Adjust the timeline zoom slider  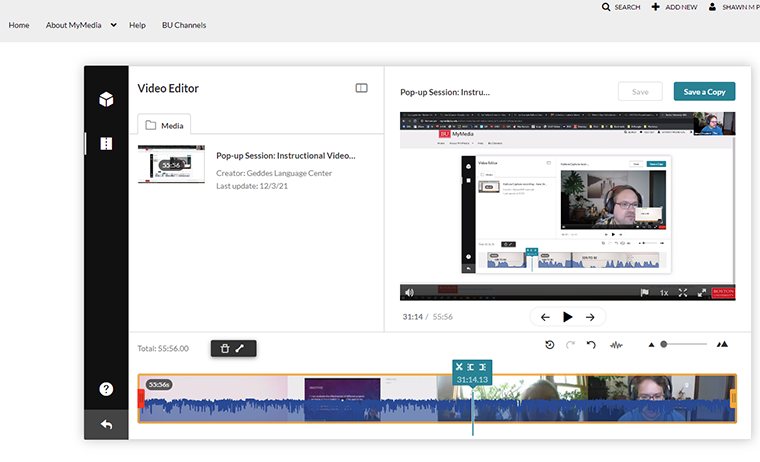pos(664,344)
